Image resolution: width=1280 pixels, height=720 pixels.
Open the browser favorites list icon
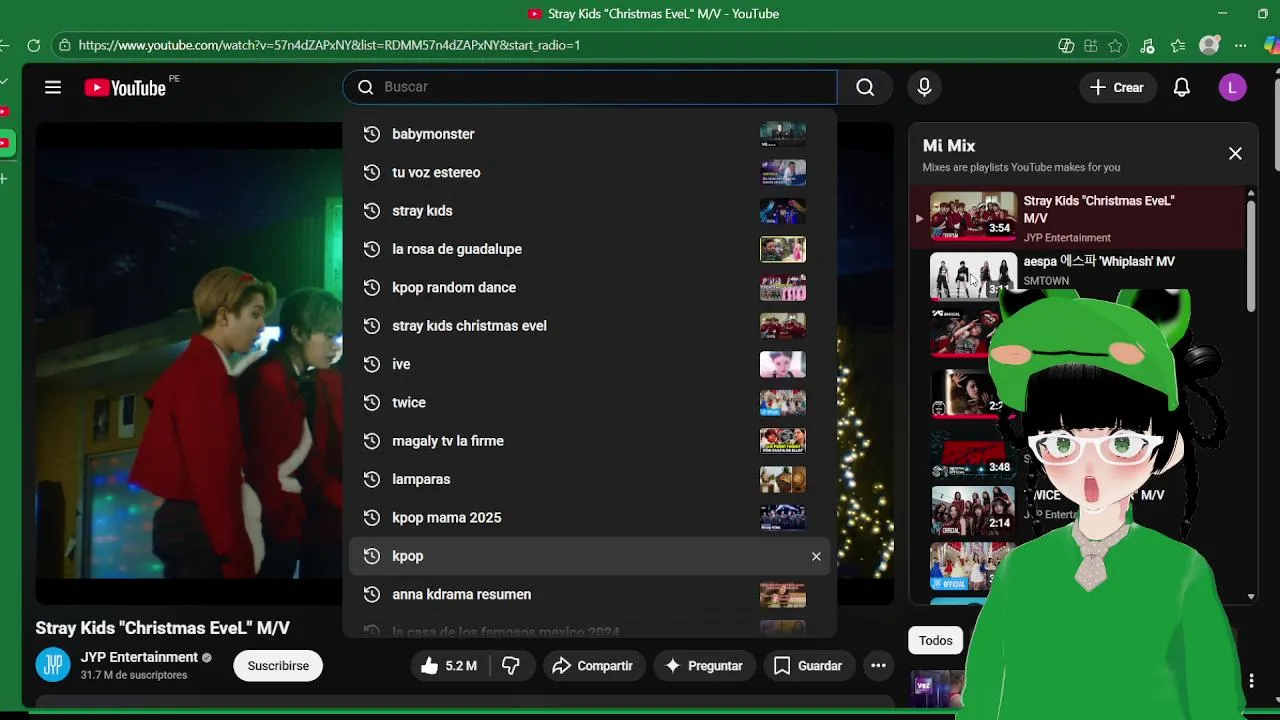pos(1178,45)
